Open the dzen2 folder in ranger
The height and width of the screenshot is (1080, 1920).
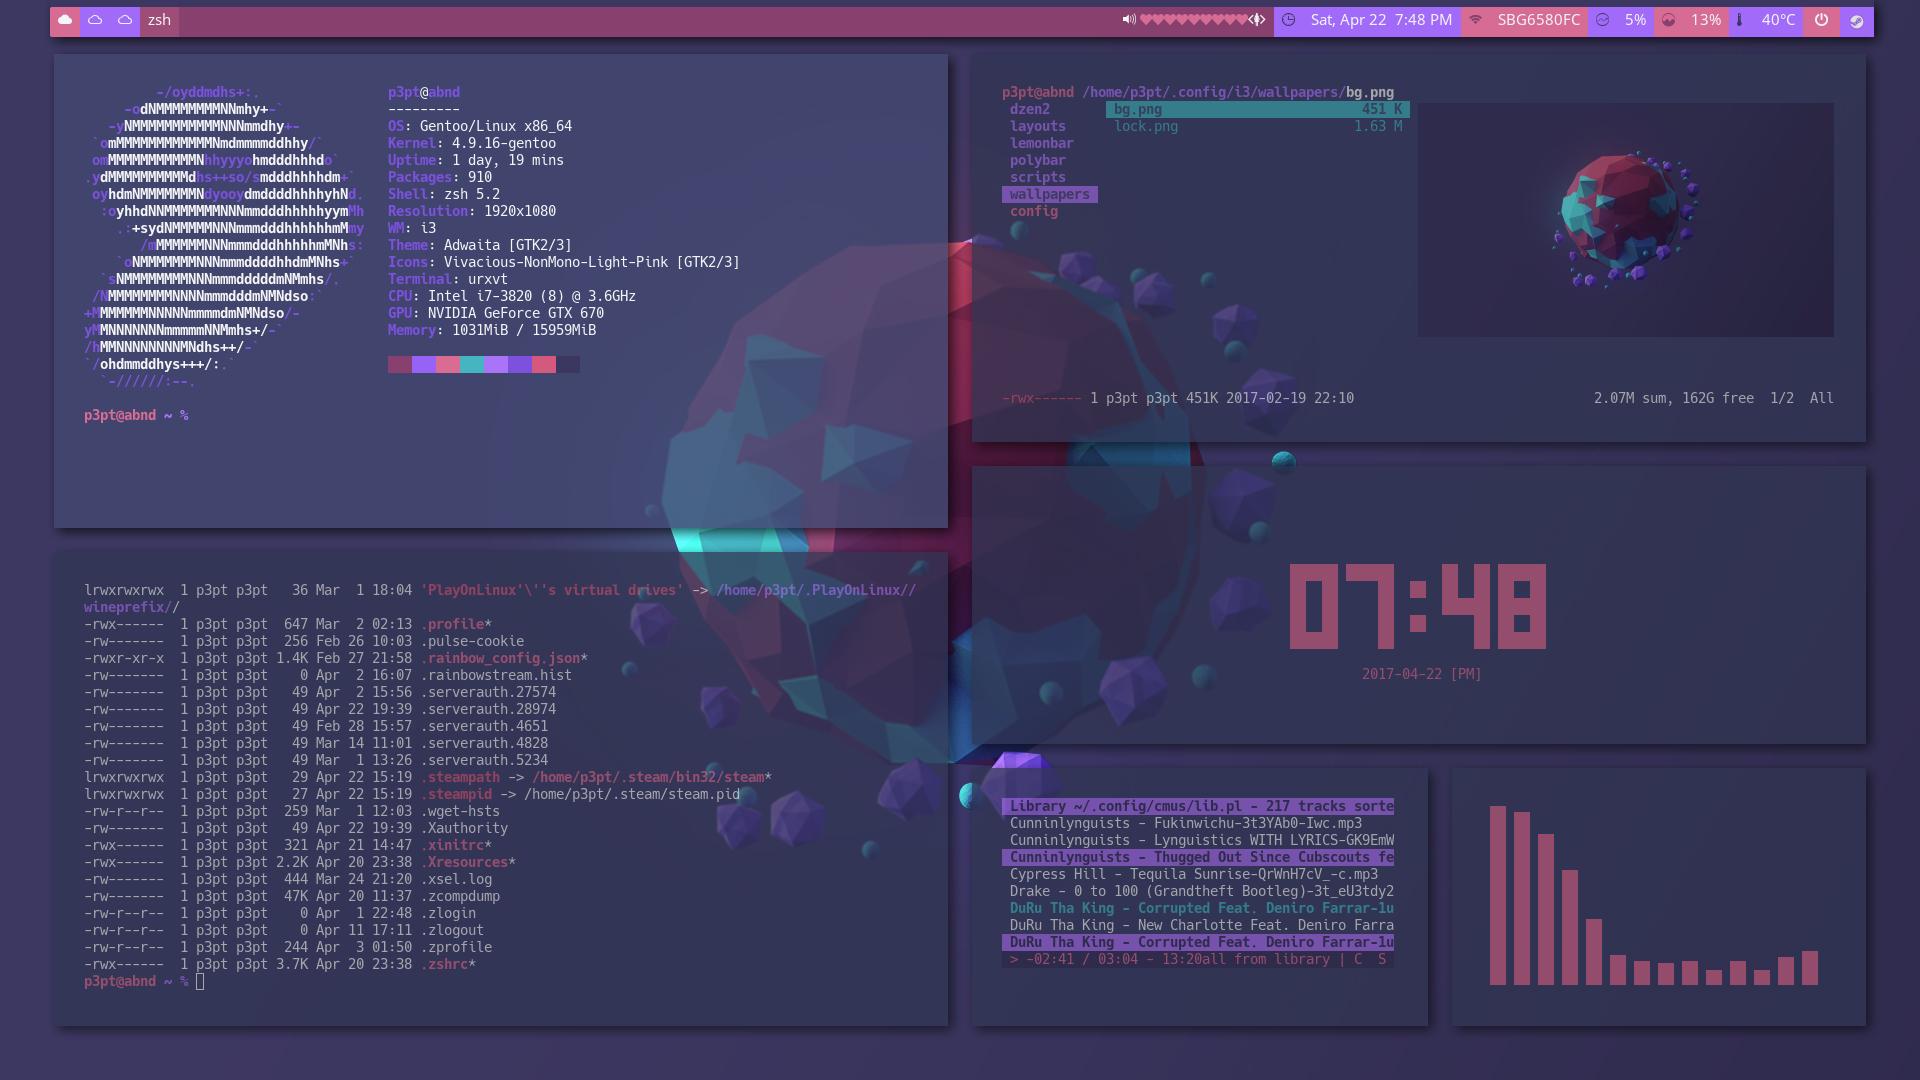pos(1029,109)
